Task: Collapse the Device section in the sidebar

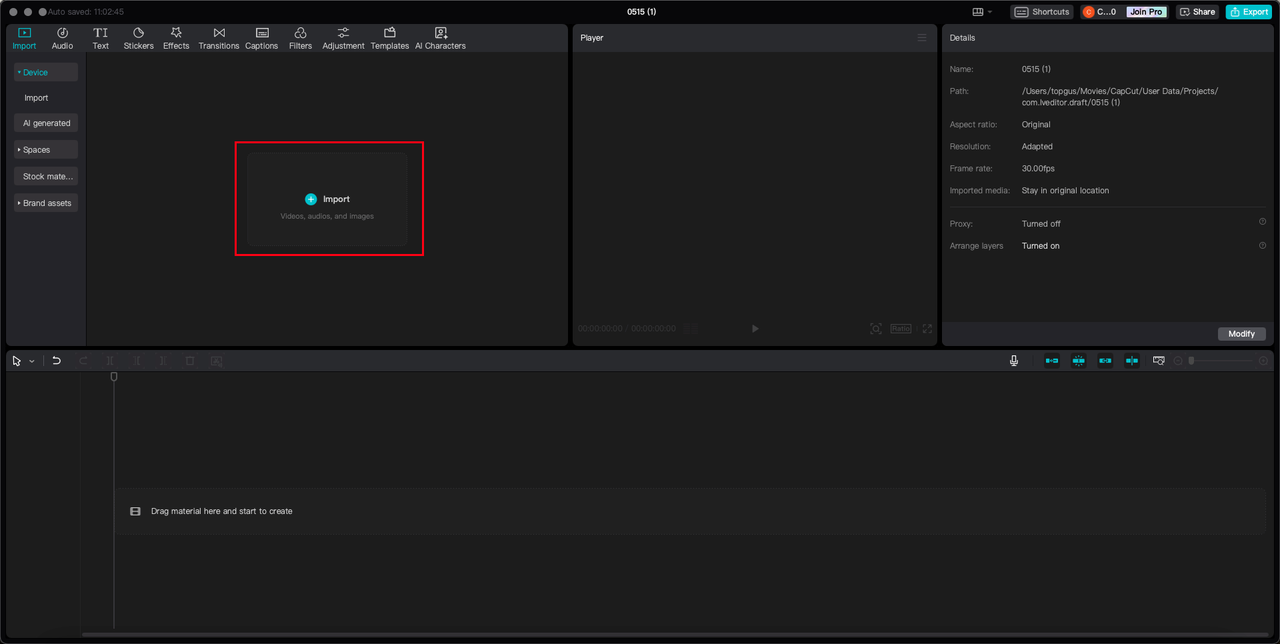Action: point(46,72)
